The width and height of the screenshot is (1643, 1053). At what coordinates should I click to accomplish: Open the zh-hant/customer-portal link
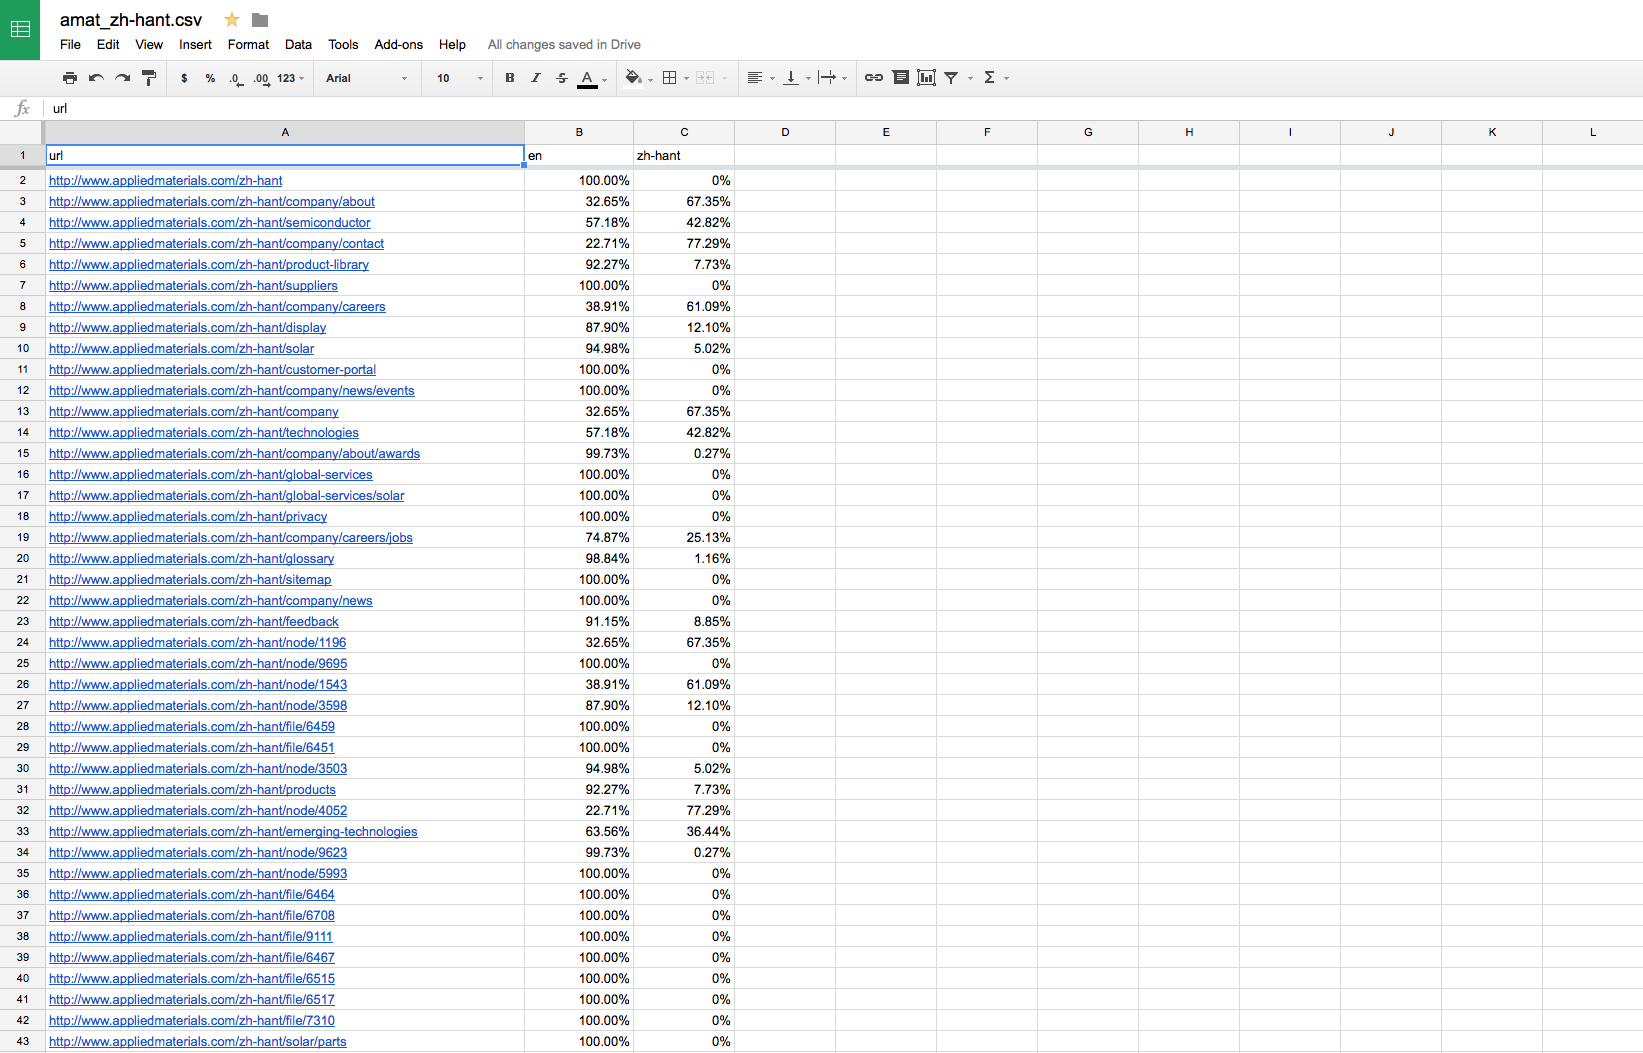(212, 369)
